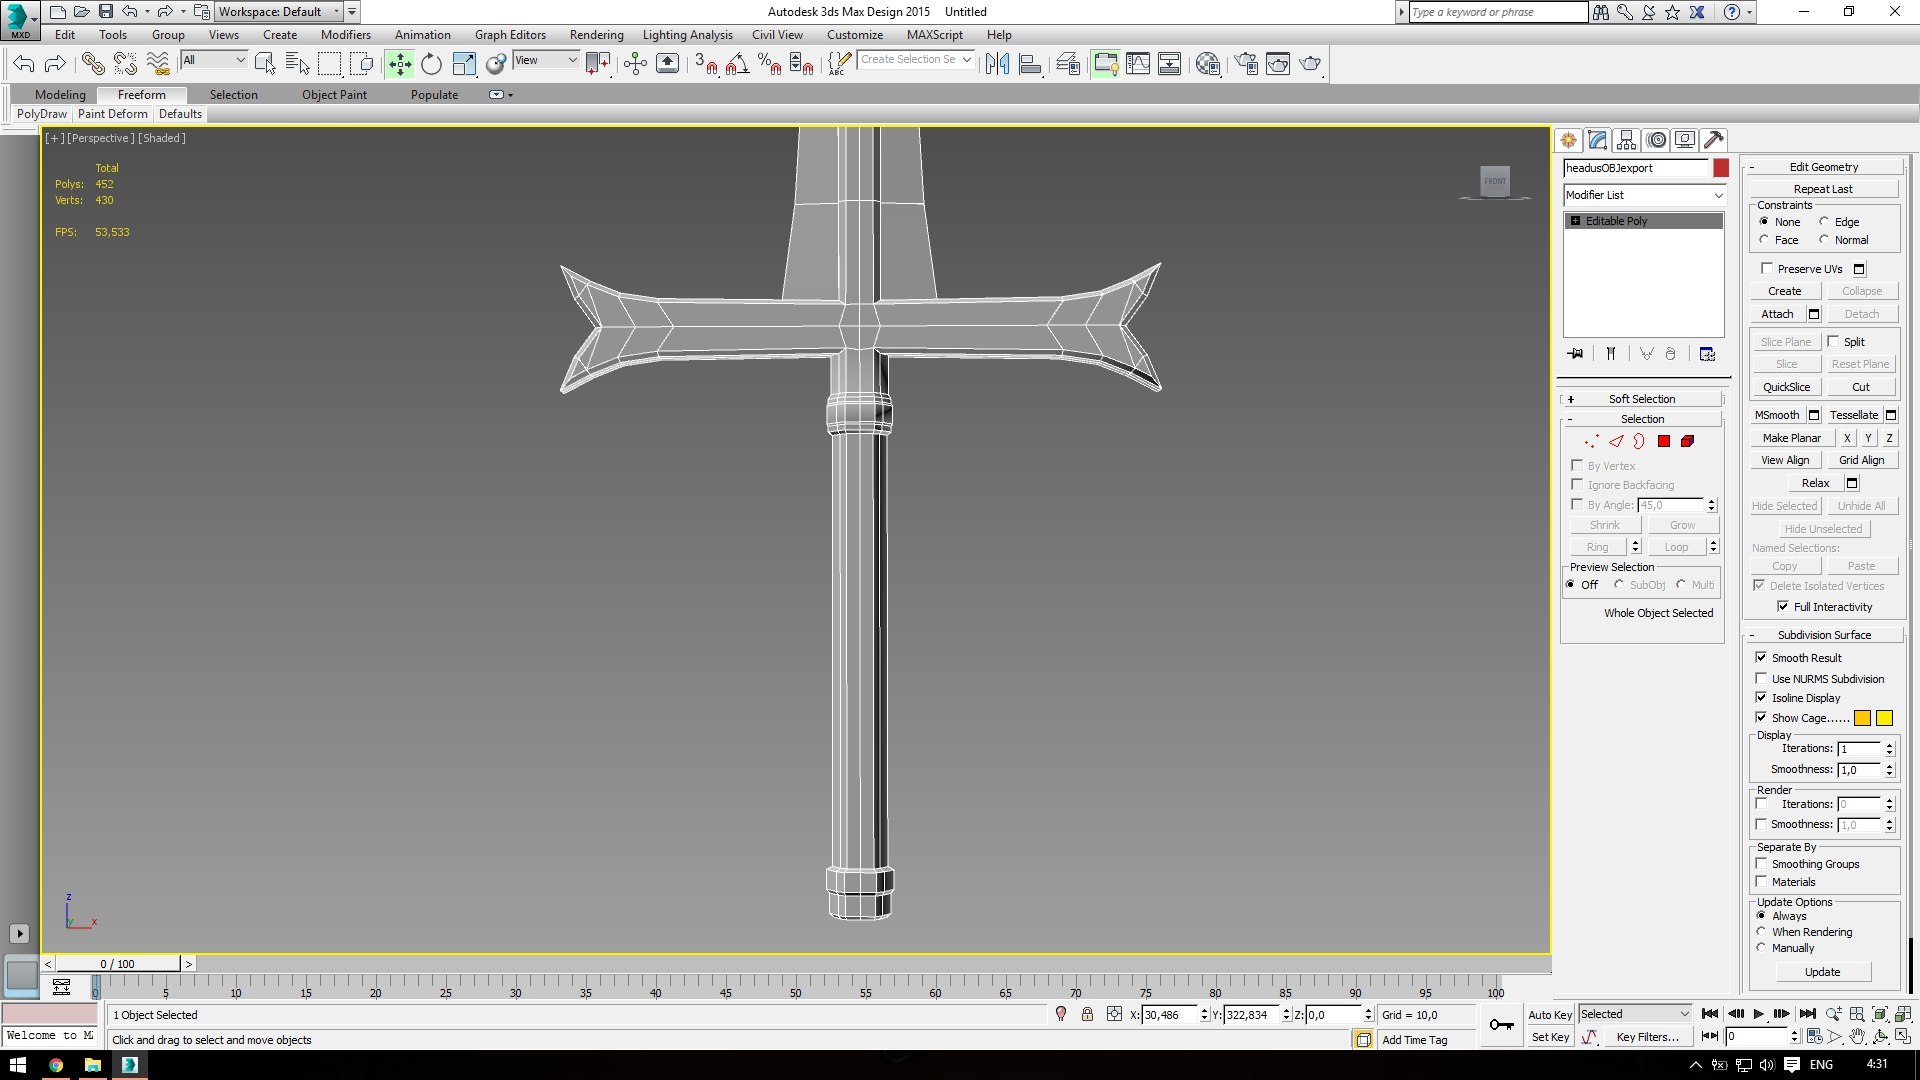The width and height of the screenshot is (1920, 1080).
Task: Click the Make Planar button
Action: click(x=1791, y=438)
